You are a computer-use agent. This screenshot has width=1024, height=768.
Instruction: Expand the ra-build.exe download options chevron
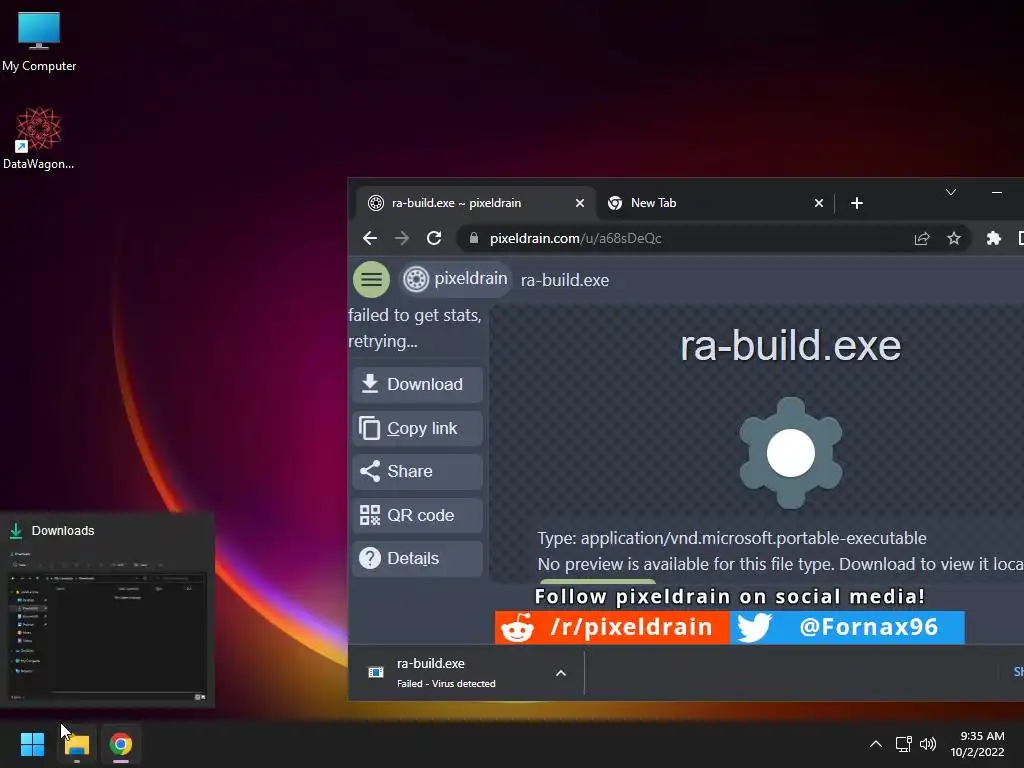[x=560, y=673]
